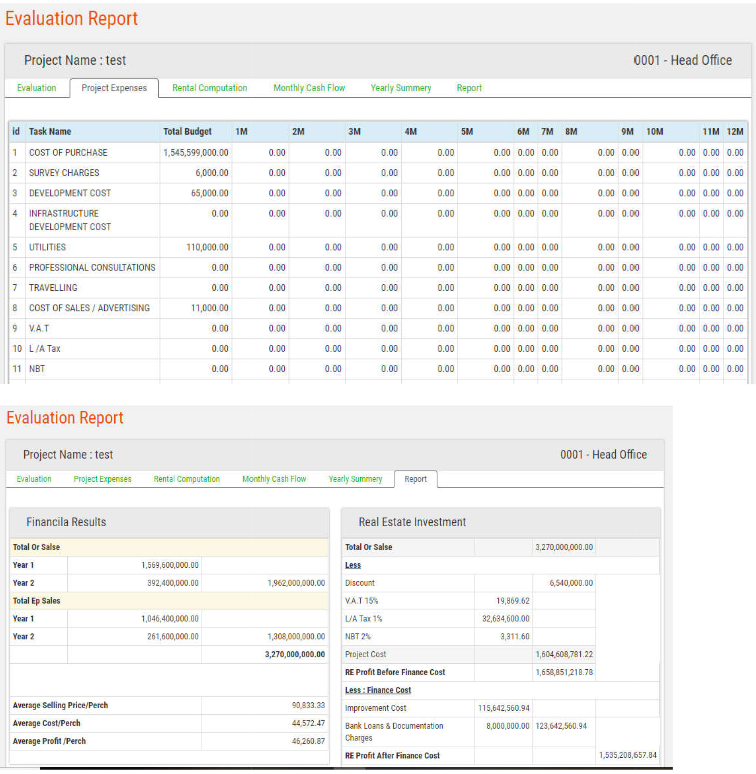Open the Evaluation tab in upper panel
The width and height of the screenshot is (756, 774).
point(37,88)
